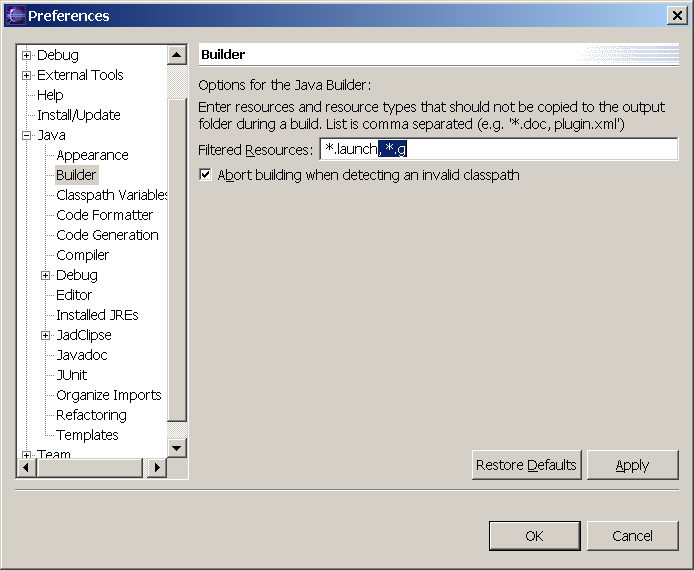This screenshot has width=694, height=570.
Task: Apply the Builder preferences
Action: click(632, 465)
